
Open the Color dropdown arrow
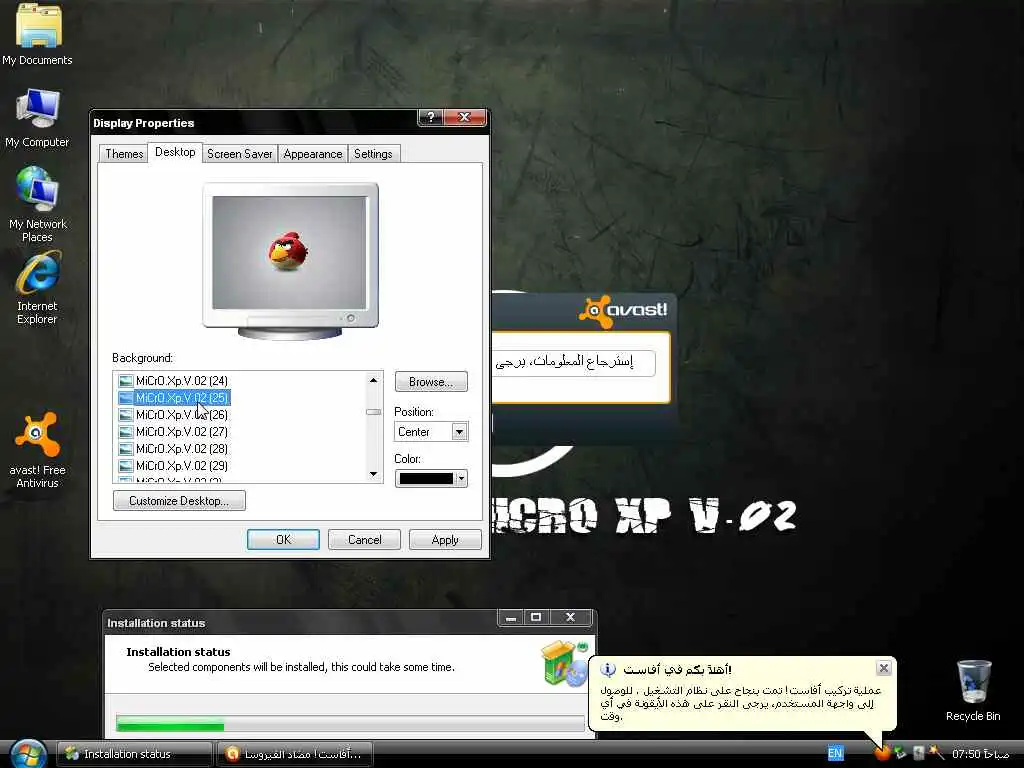coord(461,479)
